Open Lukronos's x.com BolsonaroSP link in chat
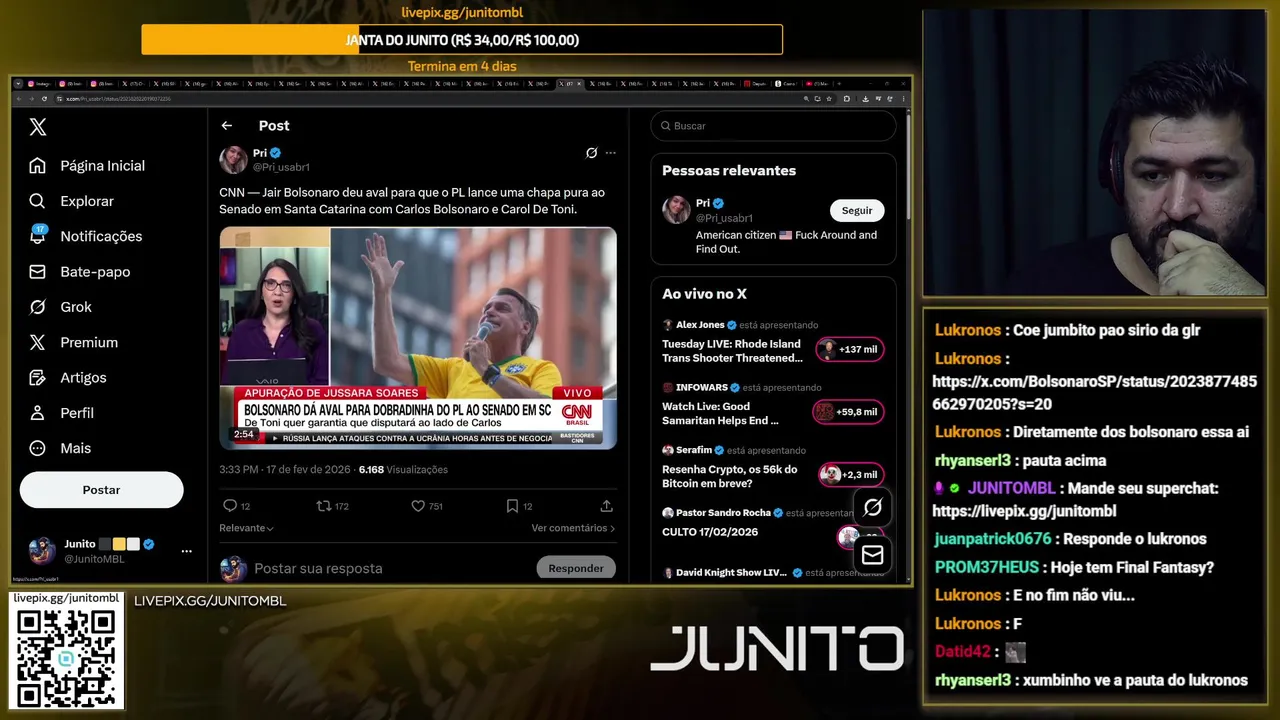This screenshot has height=720, width=1280. coord(1094,393)
